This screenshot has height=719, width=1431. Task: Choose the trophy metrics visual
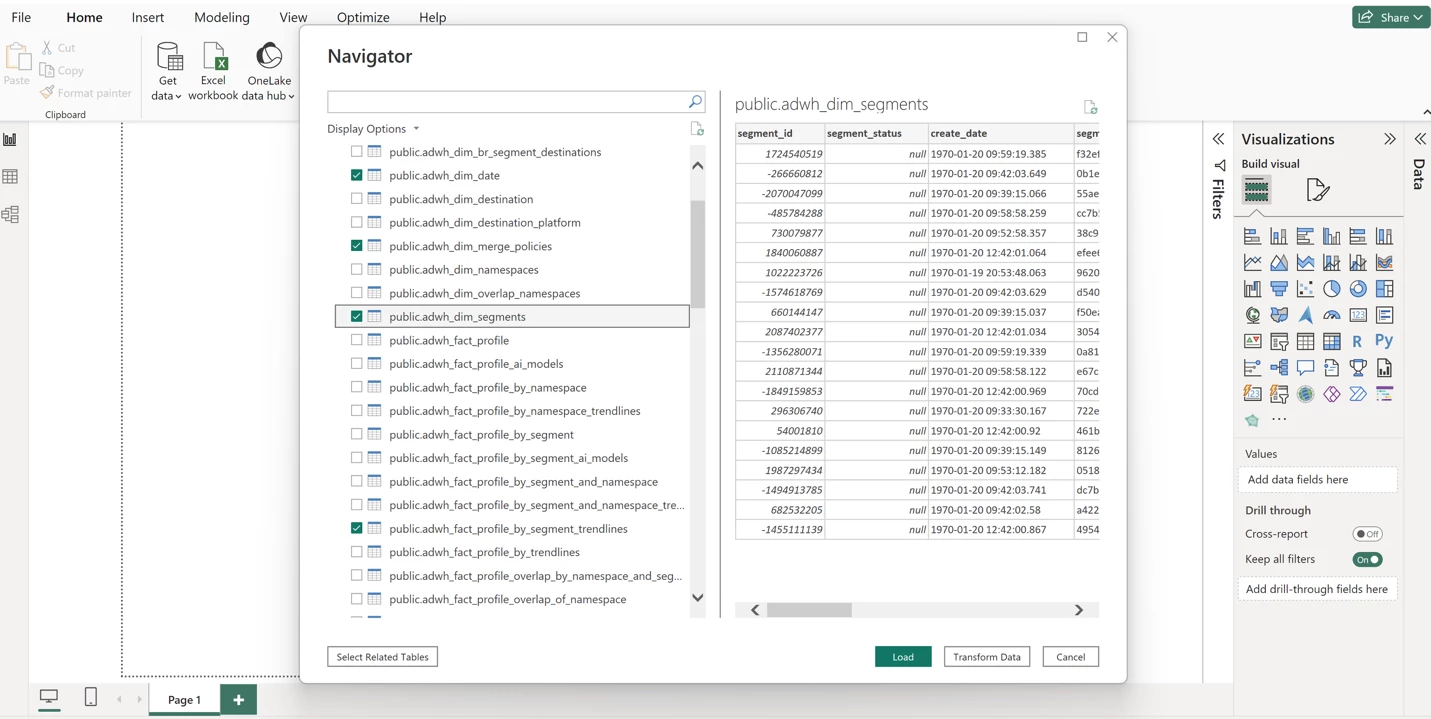[x=1358, y=368]
